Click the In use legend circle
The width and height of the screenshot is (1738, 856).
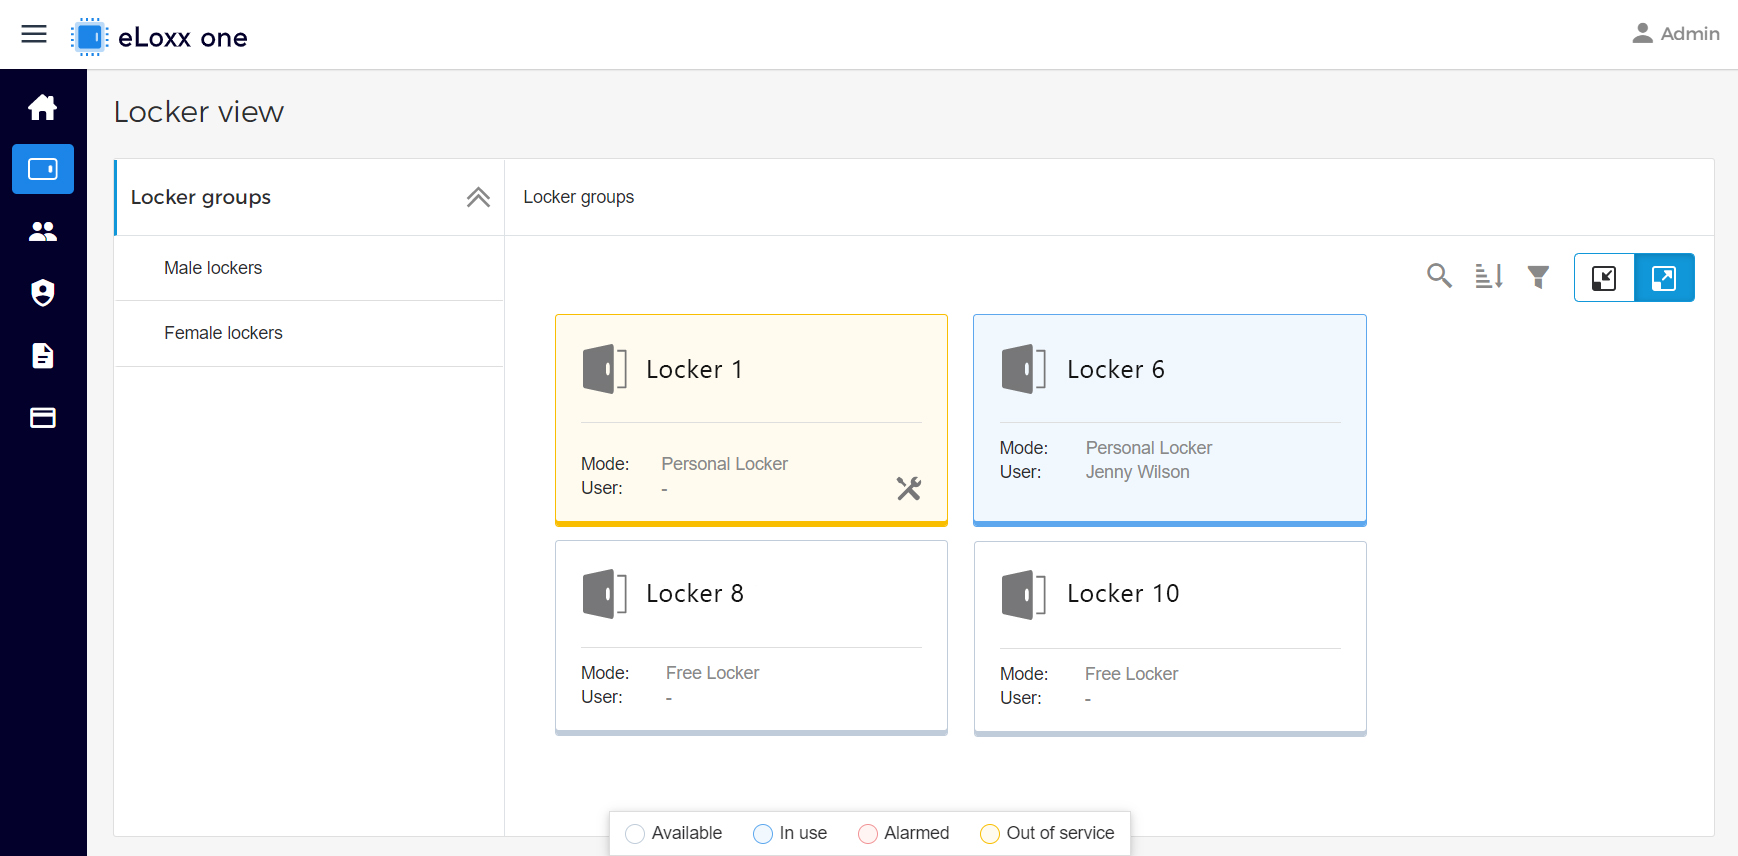coord(763,834)
